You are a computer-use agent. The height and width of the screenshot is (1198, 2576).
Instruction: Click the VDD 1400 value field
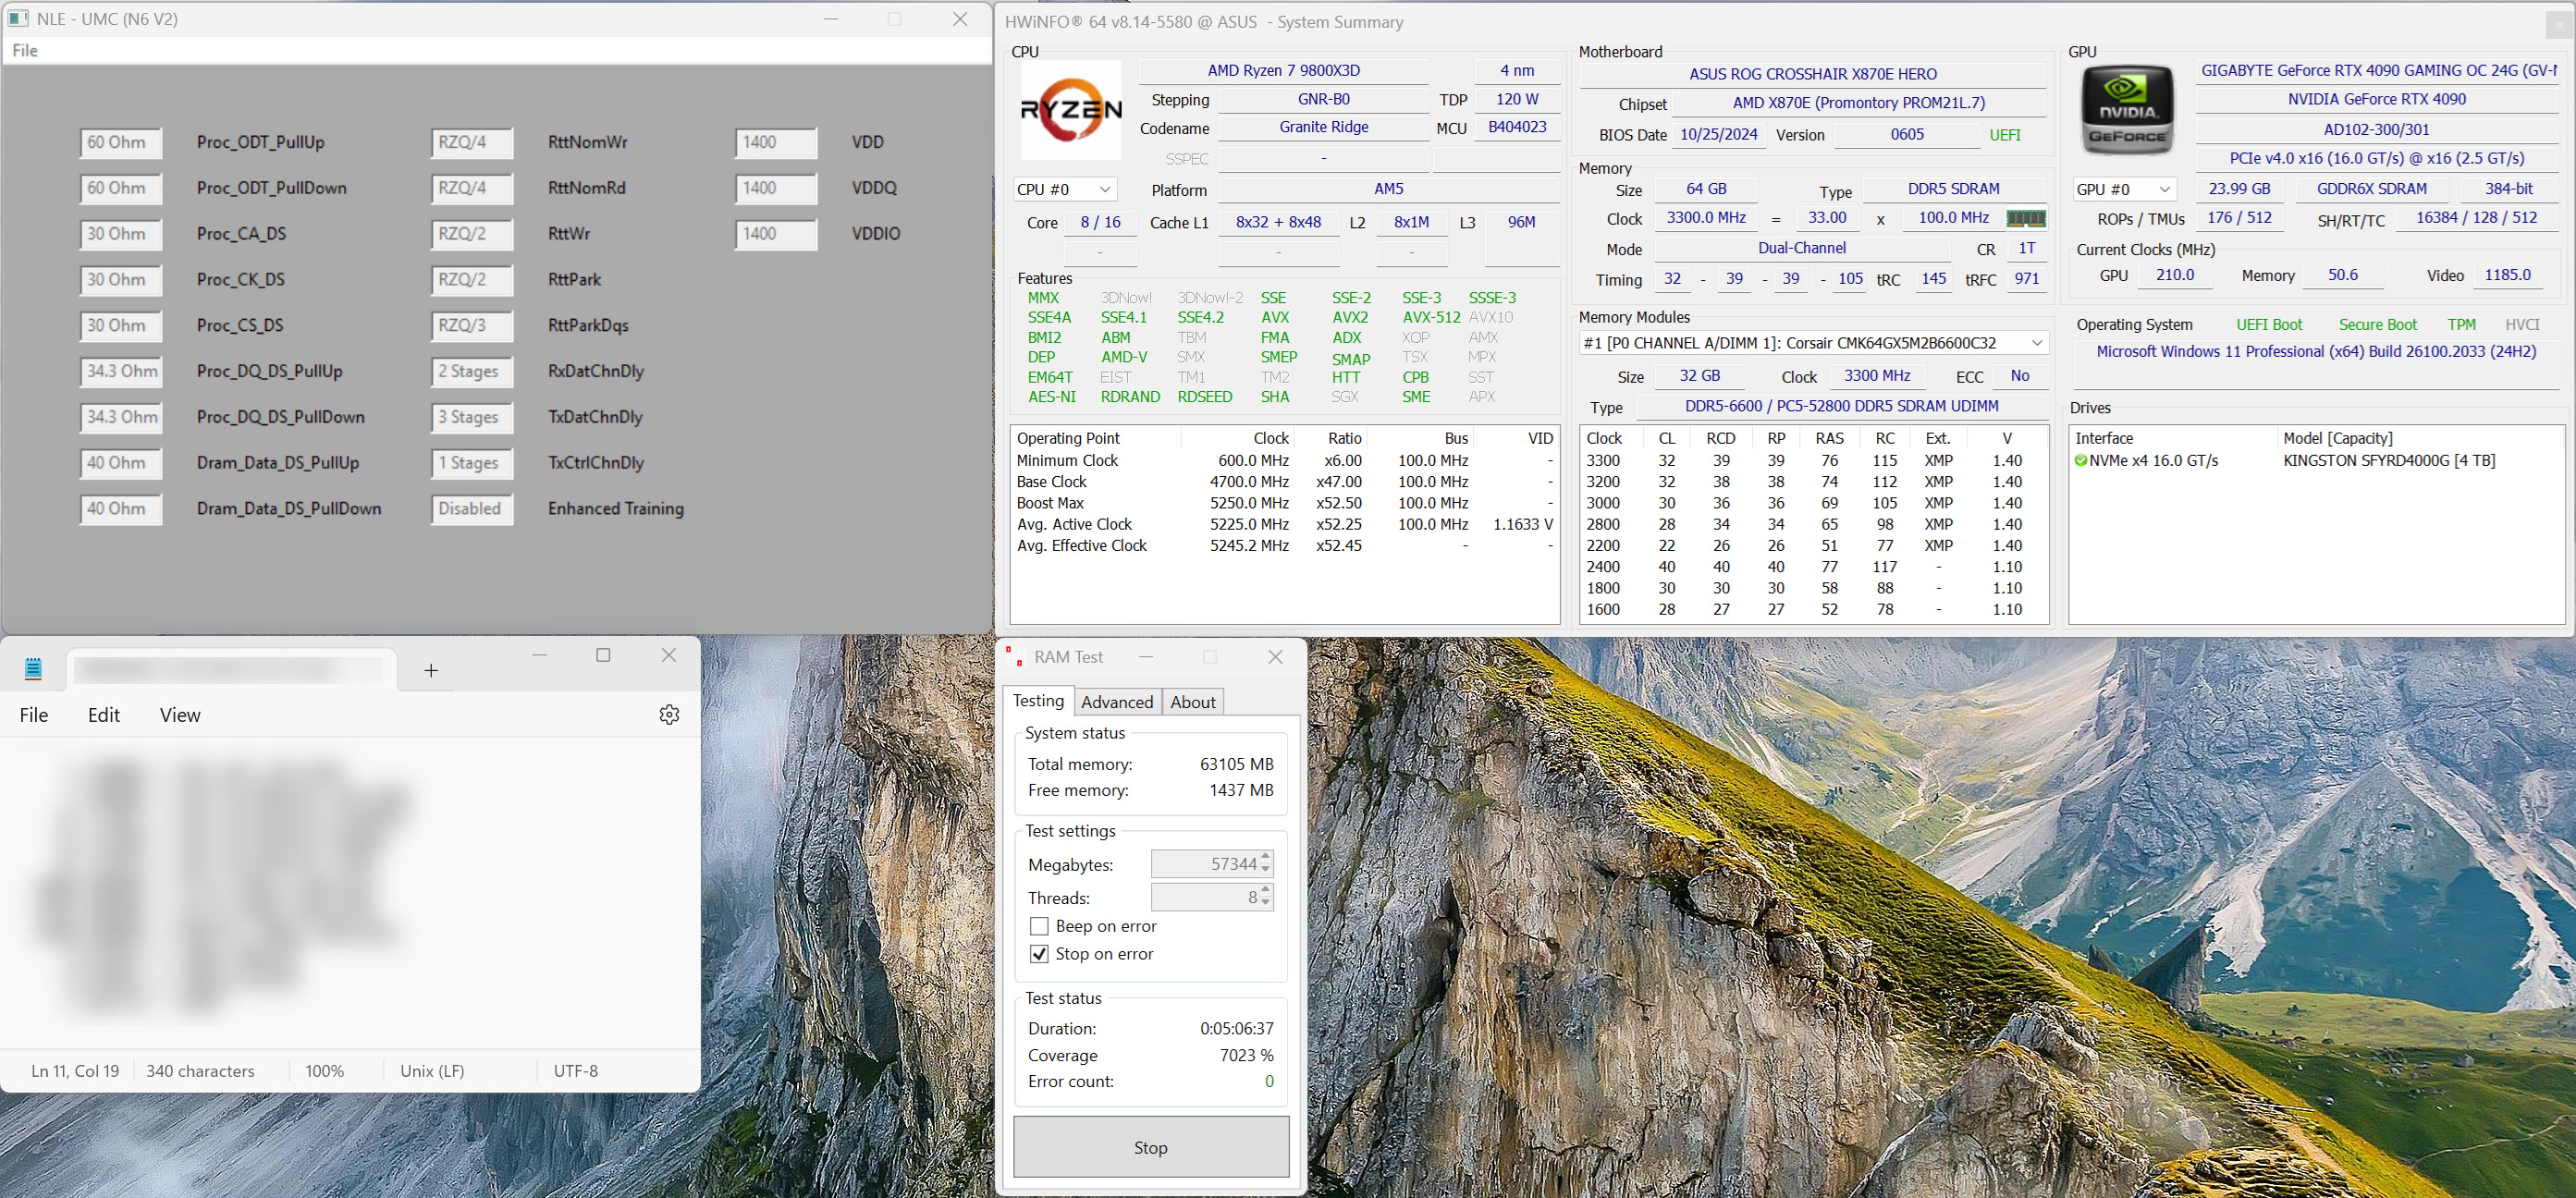click(x=775, y=143)
